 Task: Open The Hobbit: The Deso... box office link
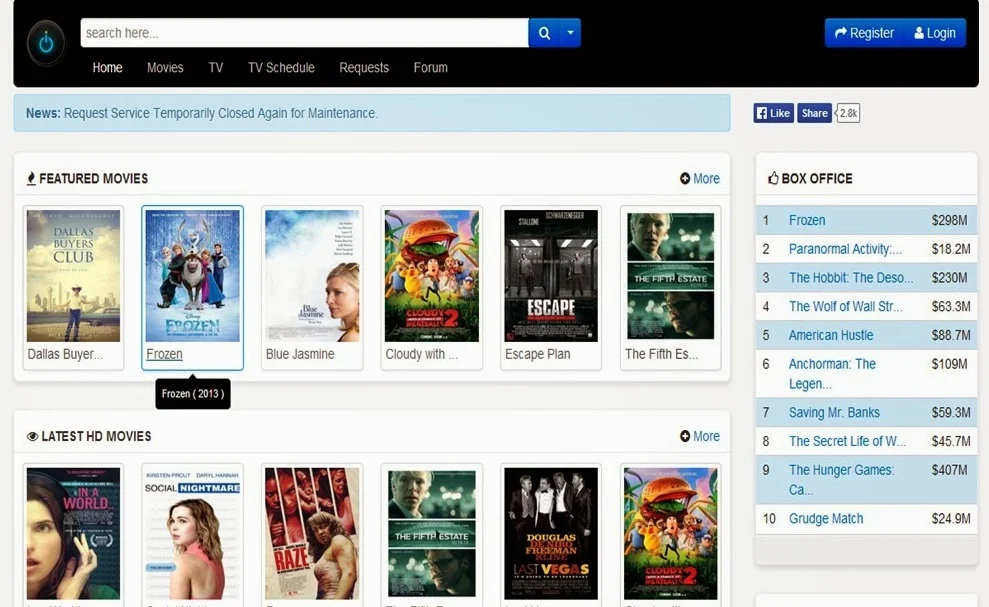pos(851,278)
